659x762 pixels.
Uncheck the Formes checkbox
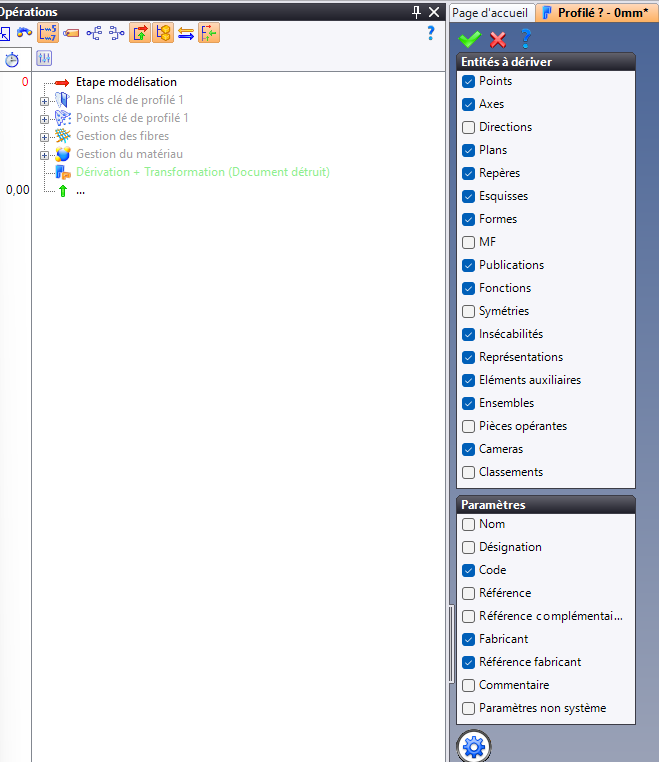coord(468,219)
